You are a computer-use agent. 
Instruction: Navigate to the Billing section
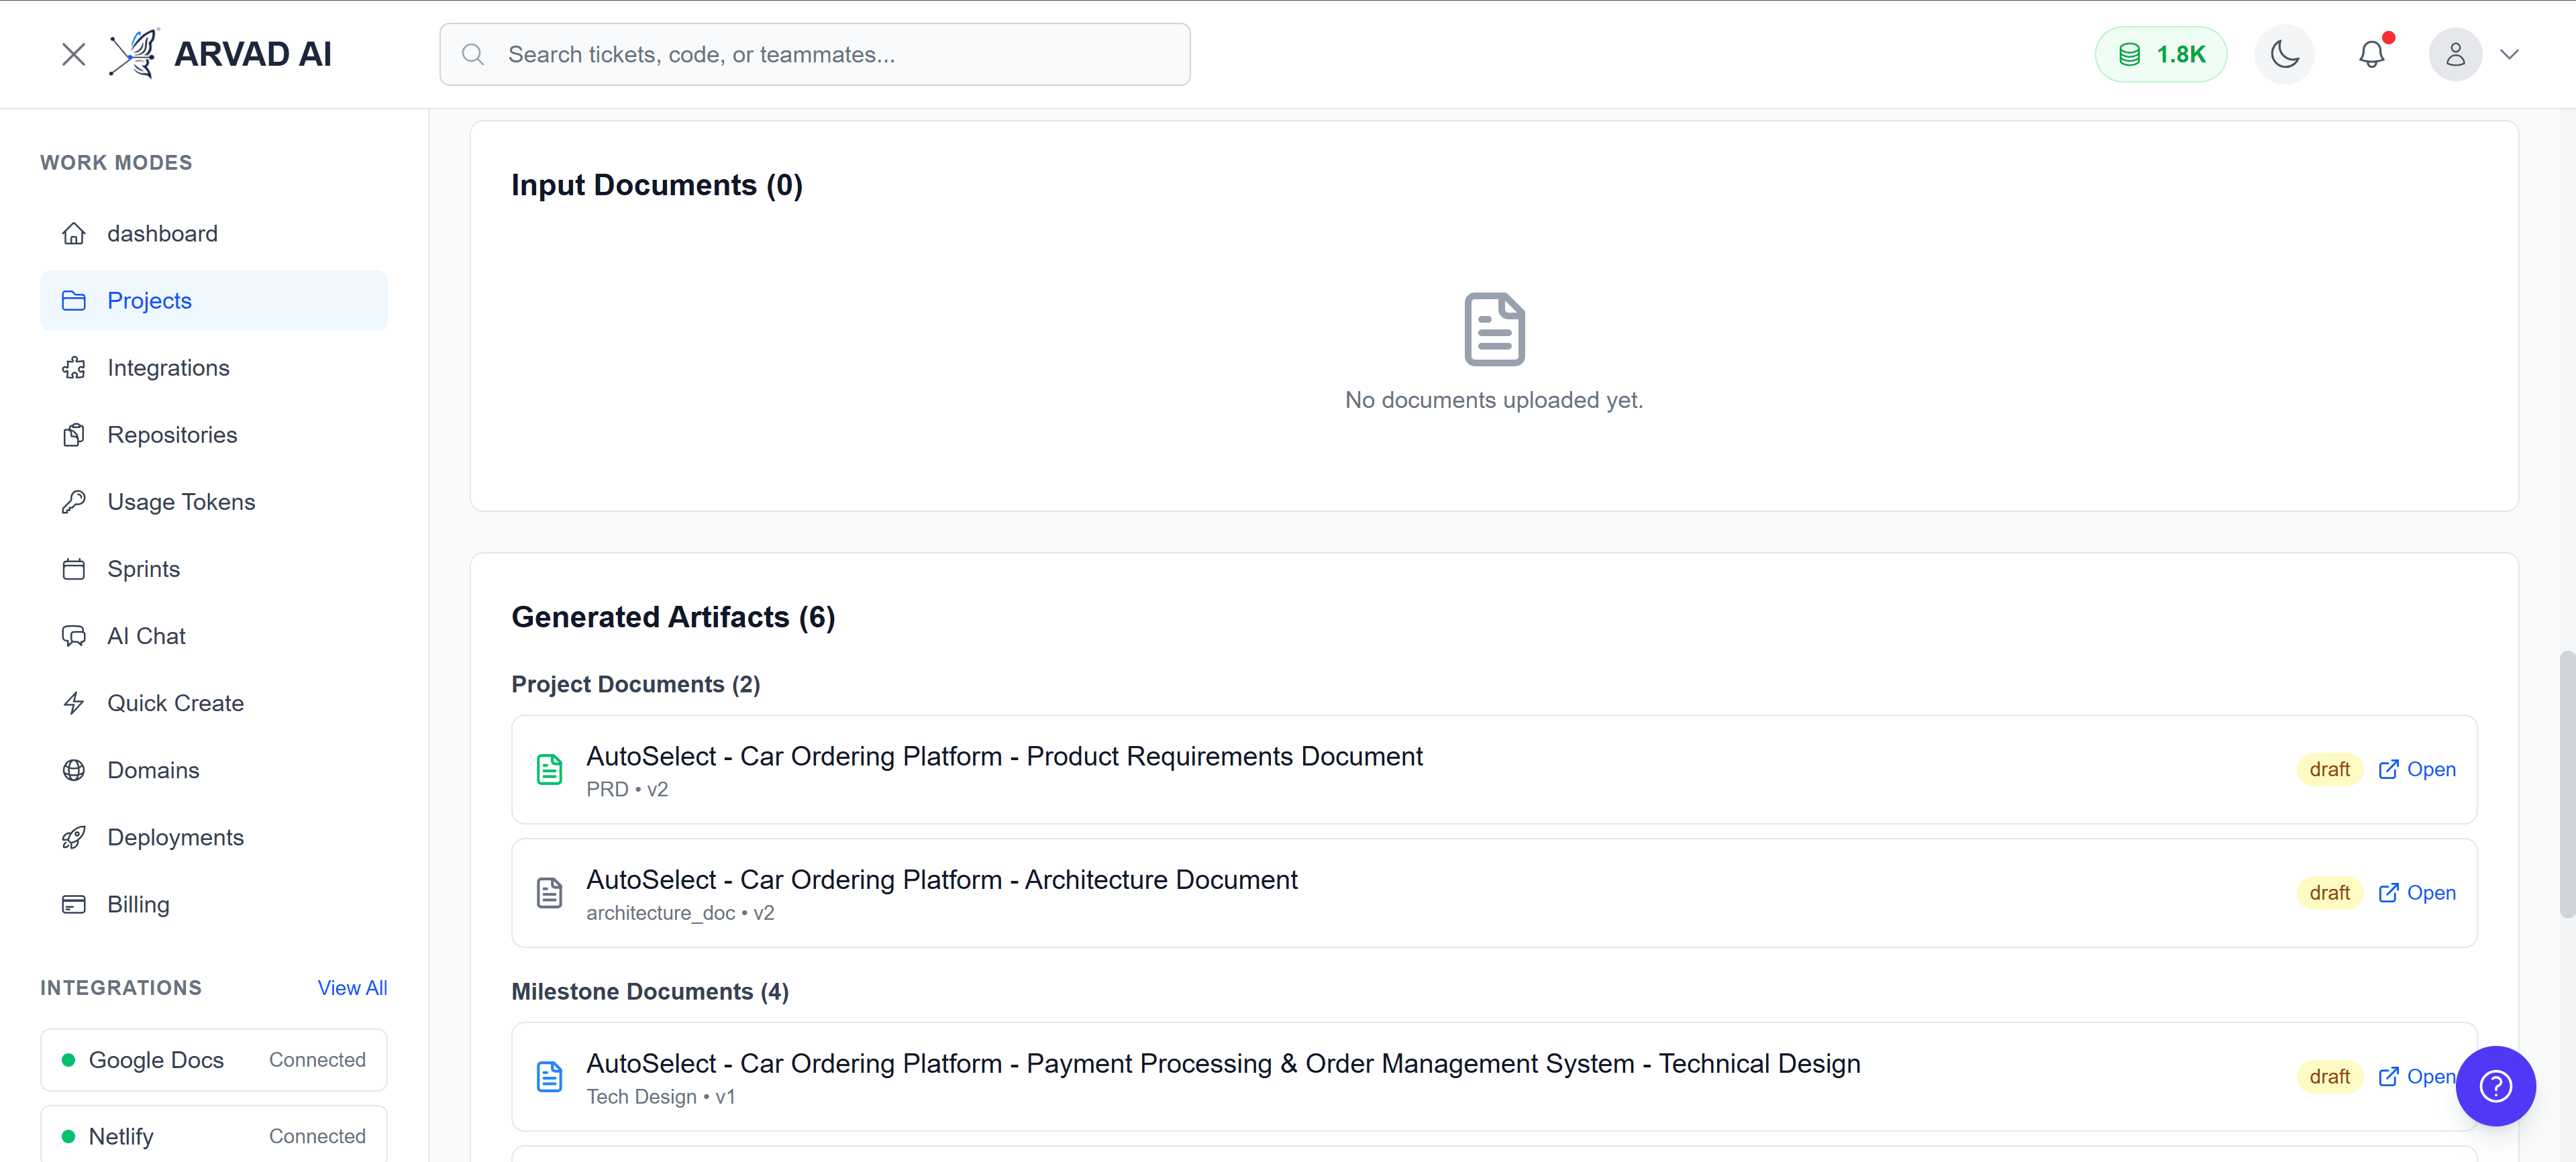pyautogui.click(x=138, y=904)
